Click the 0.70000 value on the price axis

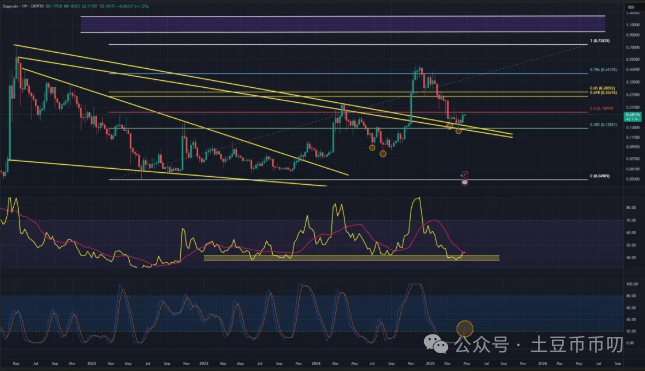633,48
